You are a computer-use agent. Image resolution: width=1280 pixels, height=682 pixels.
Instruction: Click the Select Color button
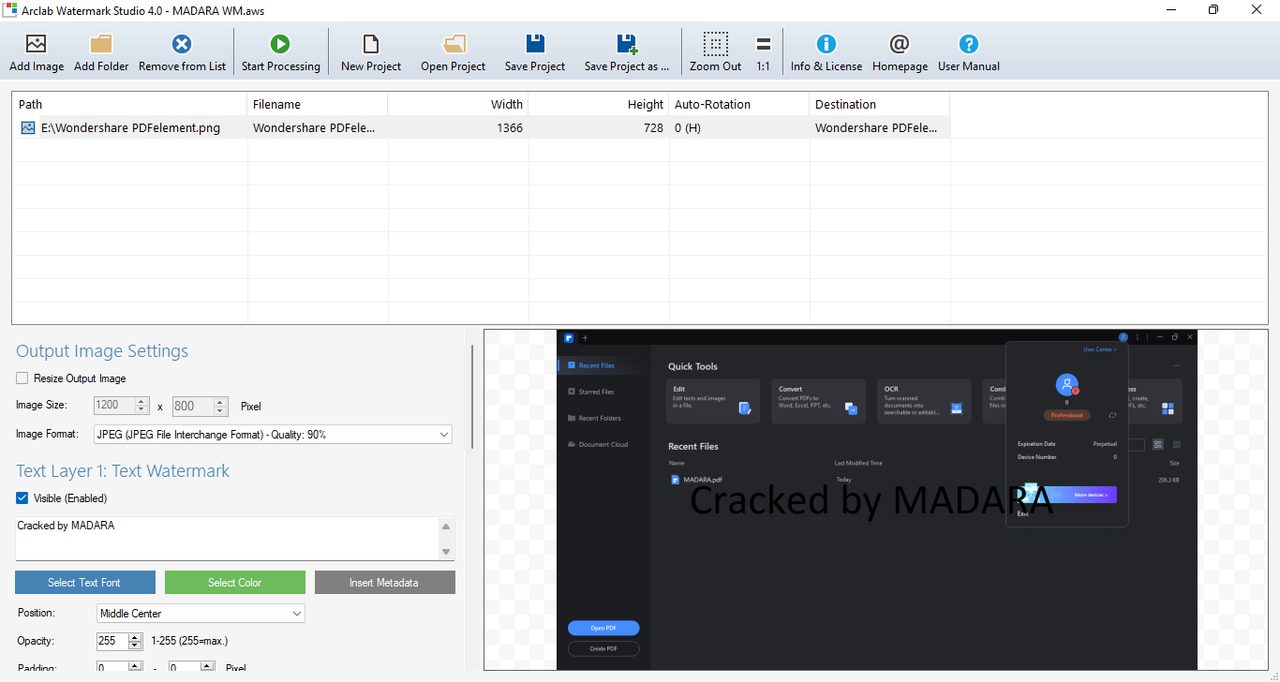coord(235,582)
